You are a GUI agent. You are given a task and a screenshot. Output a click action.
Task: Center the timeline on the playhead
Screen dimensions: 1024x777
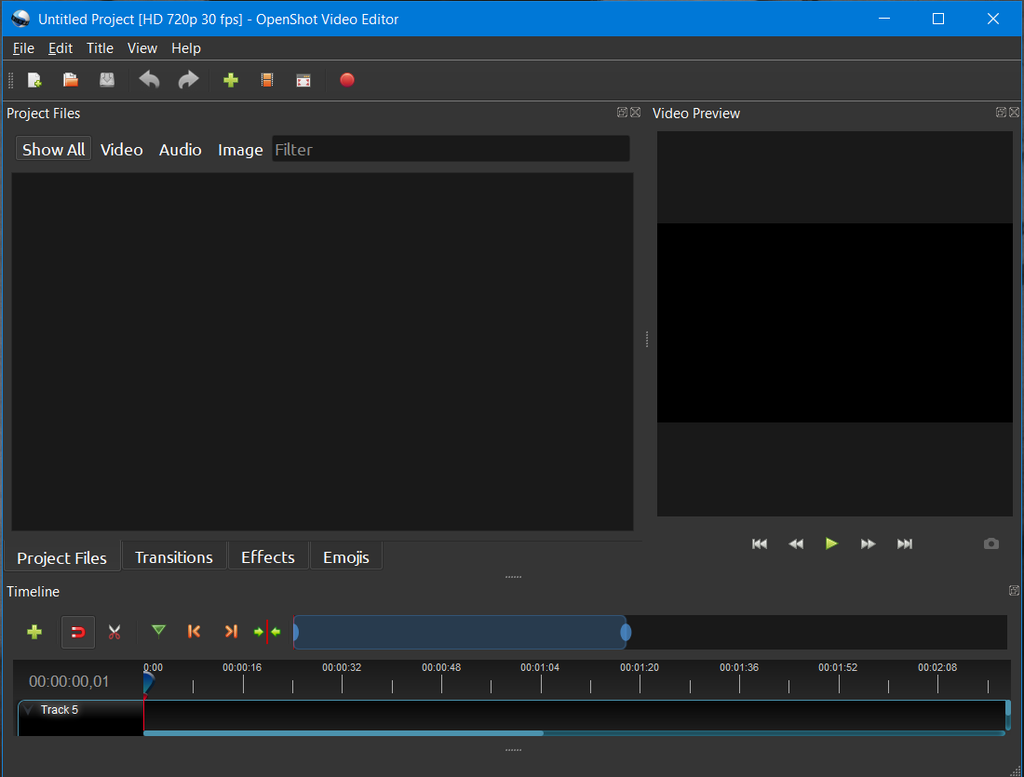click(267, 631)
